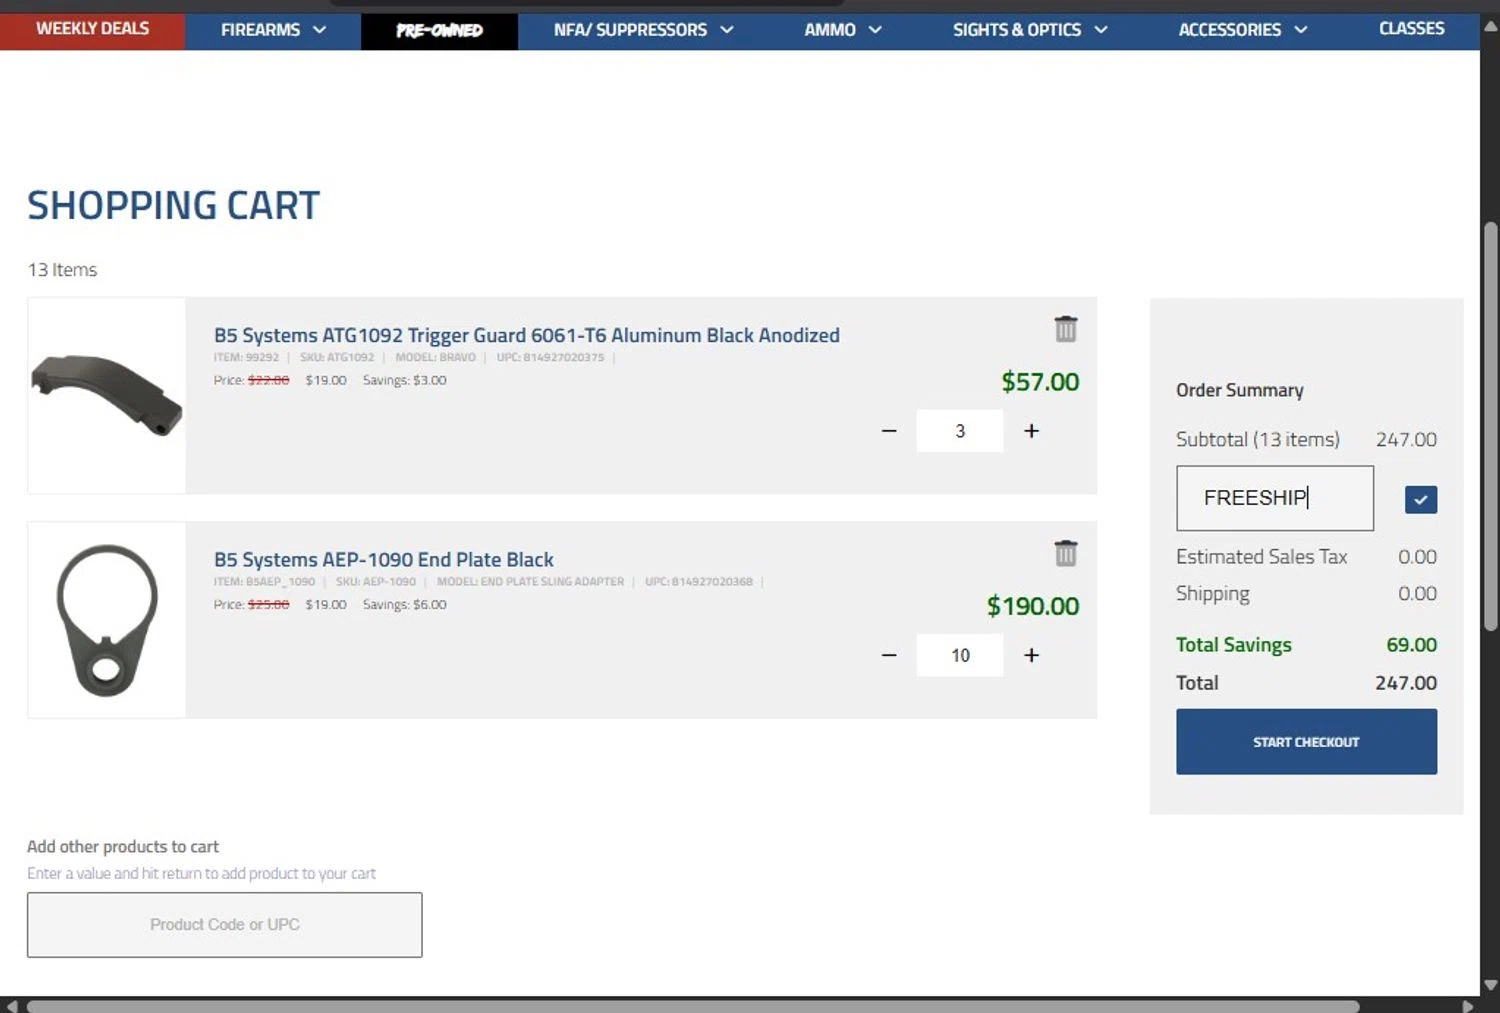Image resolution: width=1500 pixels, height=1013 pixels.
Task: Select the 13 Items count text
Action: tap(62, 270)
